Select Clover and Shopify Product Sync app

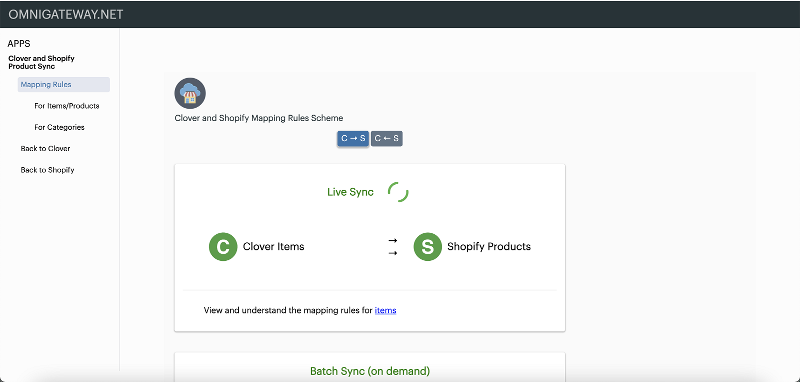pos(41,62)
